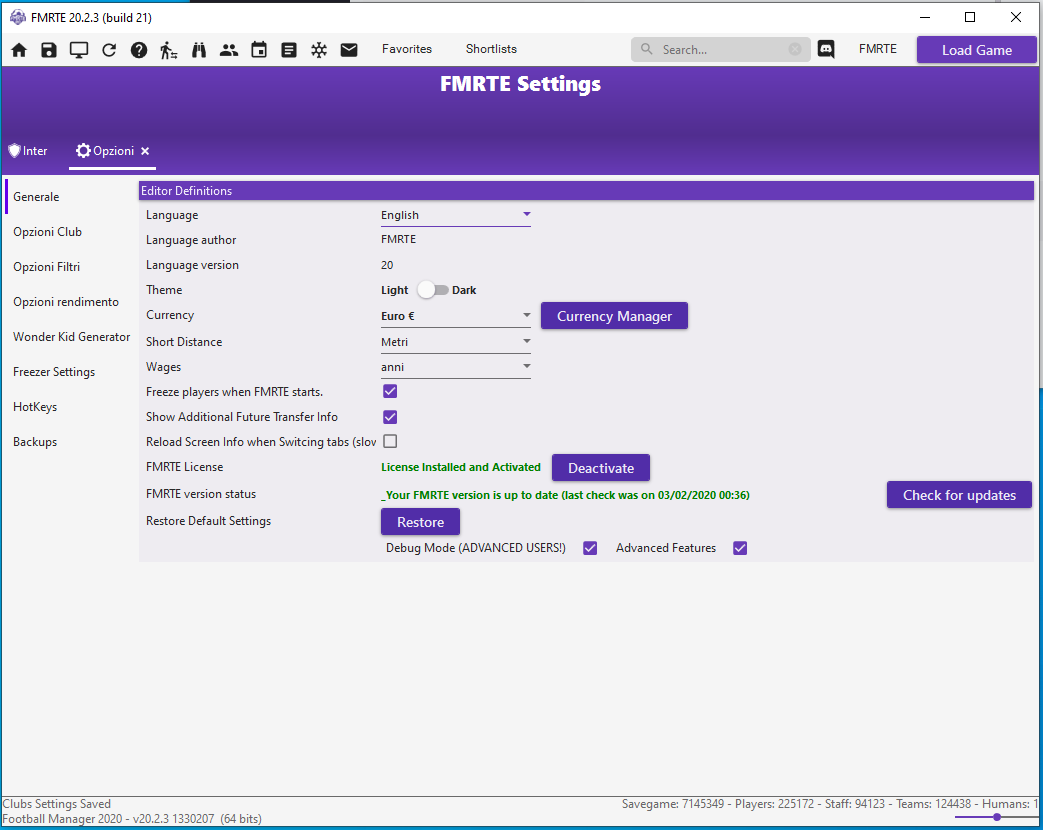Uncheck Show Additional Future Transfer Info
Viewport: 1043px width, 830px height.
click(390, 416)
